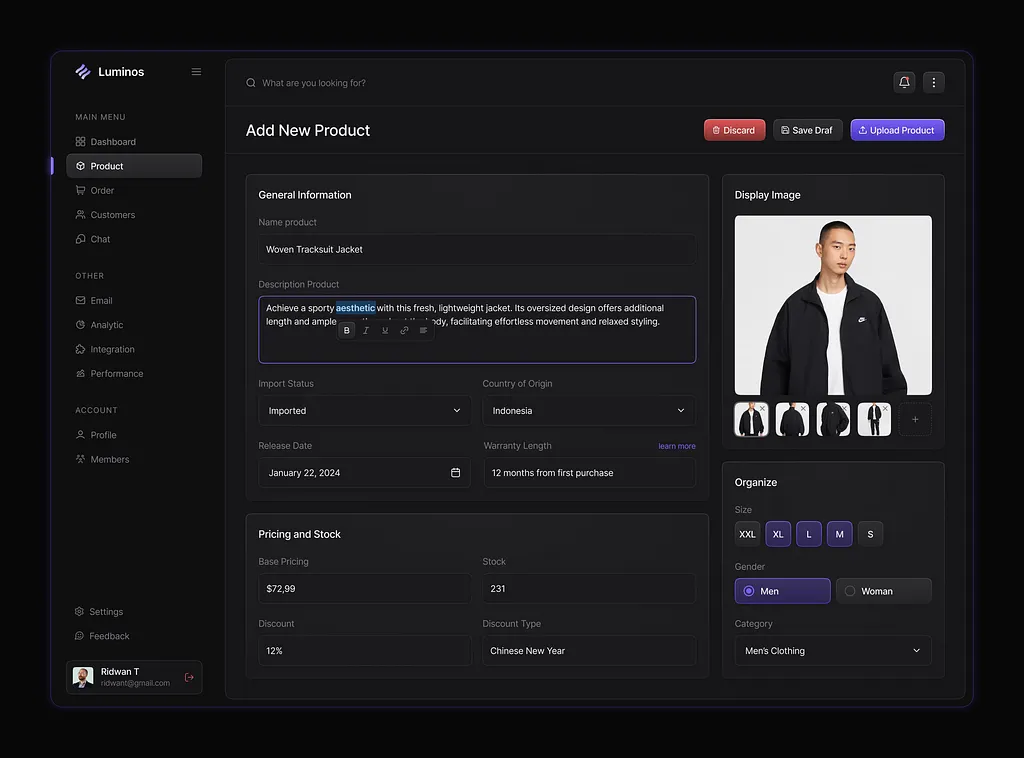The height and width of the screenshot is (758, 1024).
Task: Click the Upload Product button
Action: 897,130
